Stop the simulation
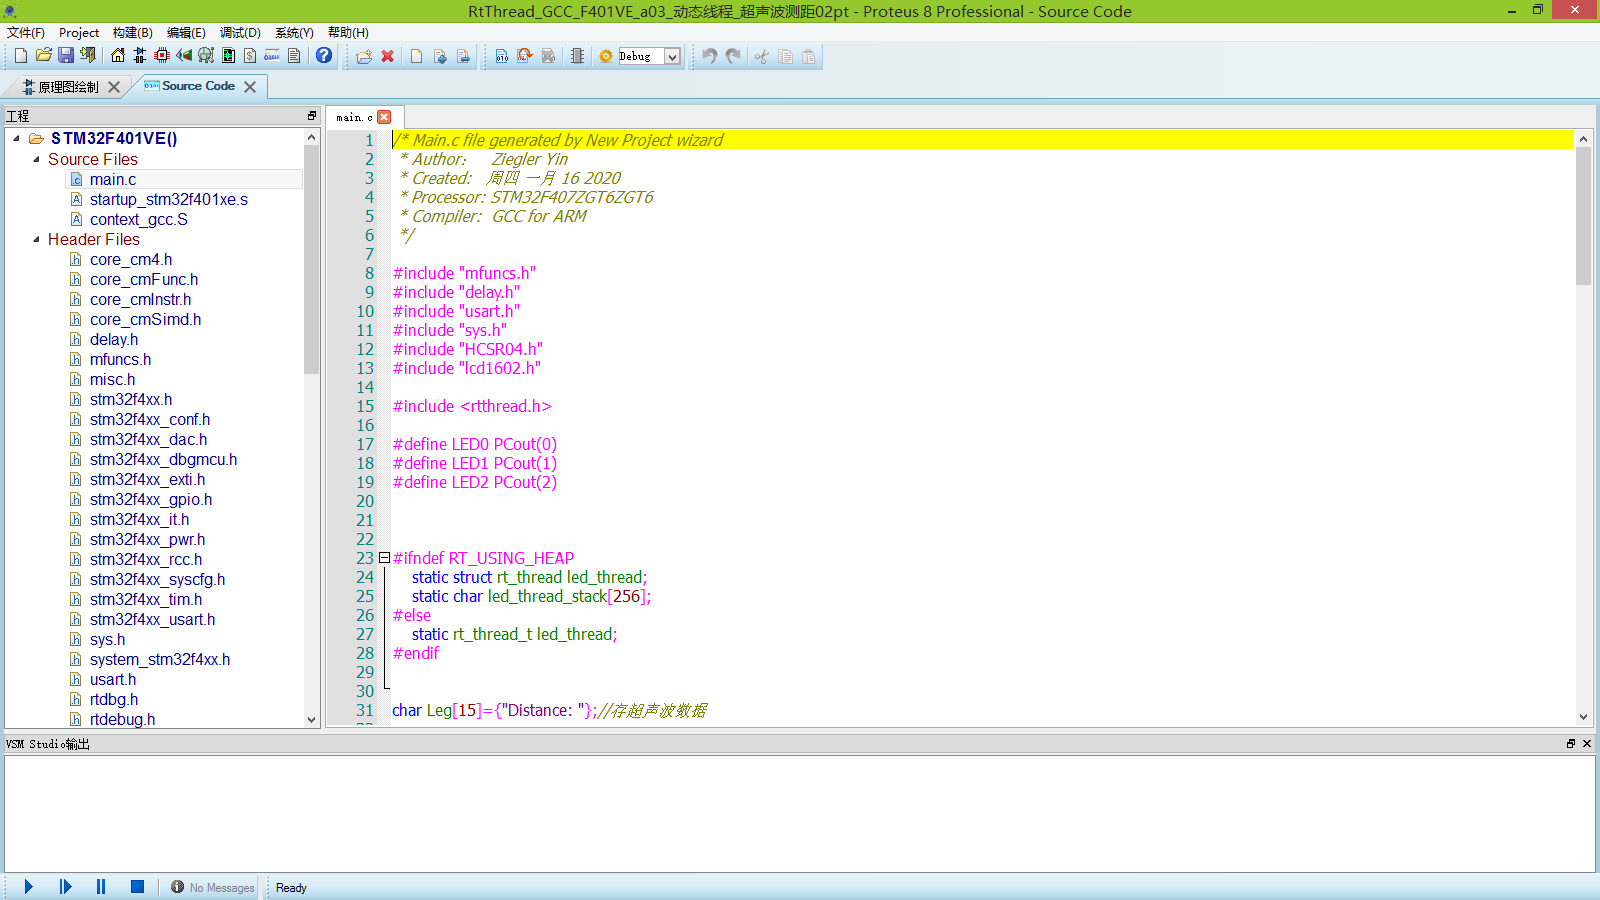The width and height of the screenshot is (1600, 900). [137, 887]
